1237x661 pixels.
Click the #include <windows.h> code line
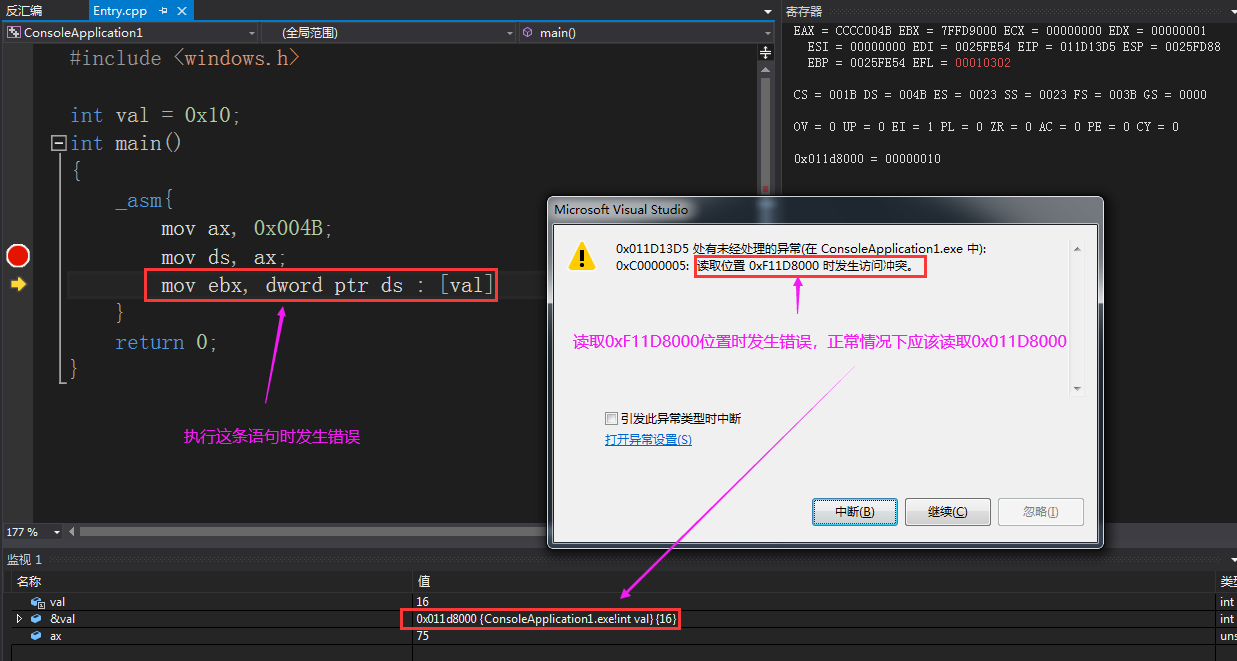(185, 58)
